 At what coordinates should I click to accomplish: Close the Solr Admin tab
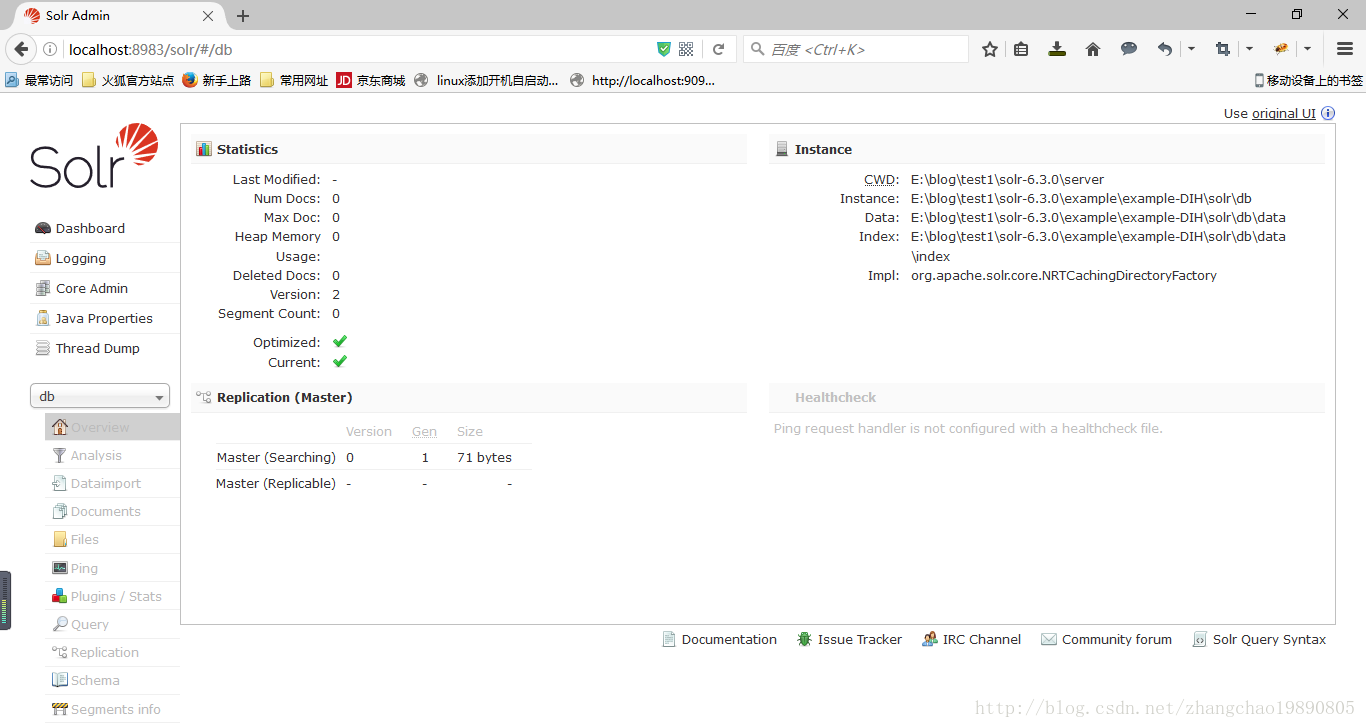pos(208,16)
